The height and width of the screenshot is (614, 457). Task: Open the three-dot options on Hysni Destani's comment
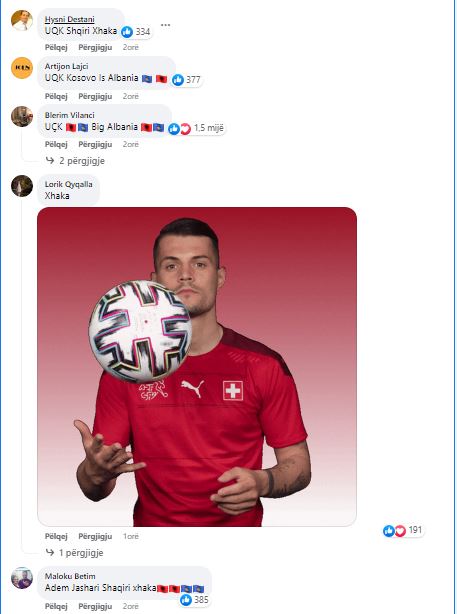(165, 25)
